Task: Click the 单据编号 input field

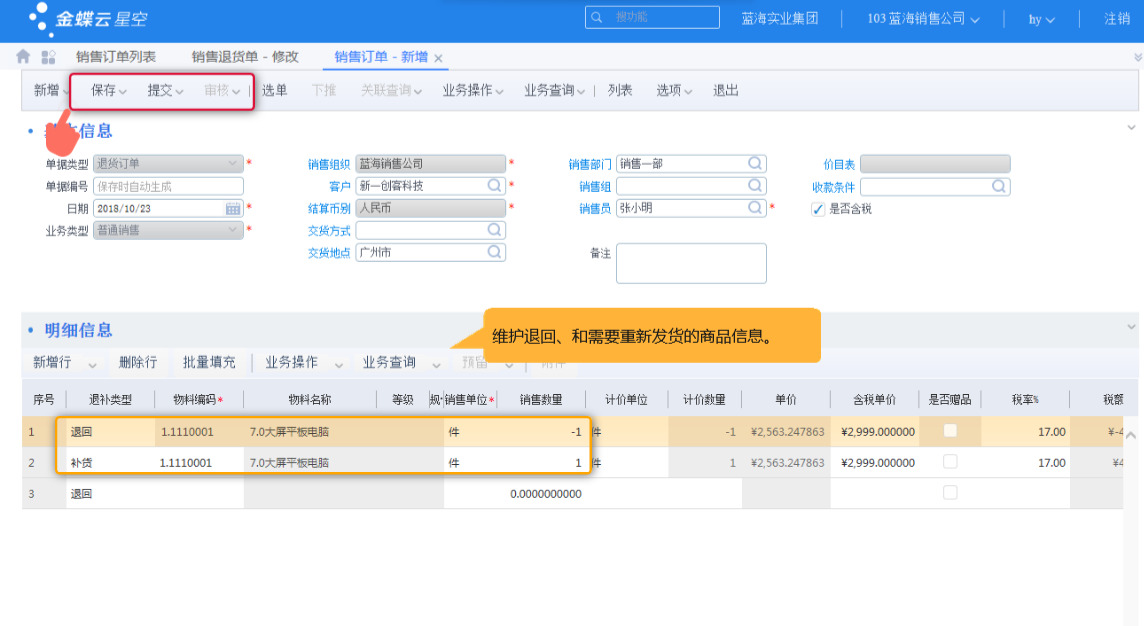Action: 168,186
